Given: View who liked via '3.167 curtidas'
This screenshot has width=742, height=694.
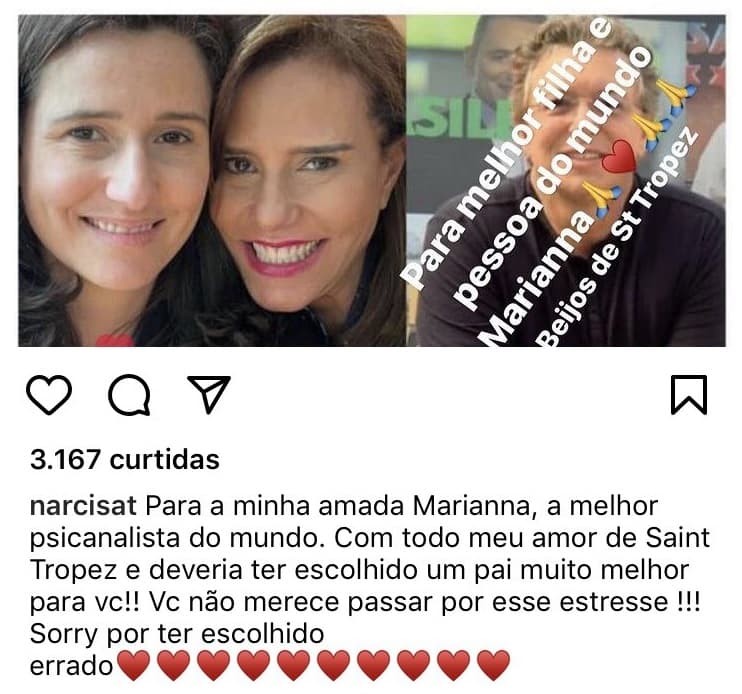Looking at the screenshot, I should click(x=125, y=459).
